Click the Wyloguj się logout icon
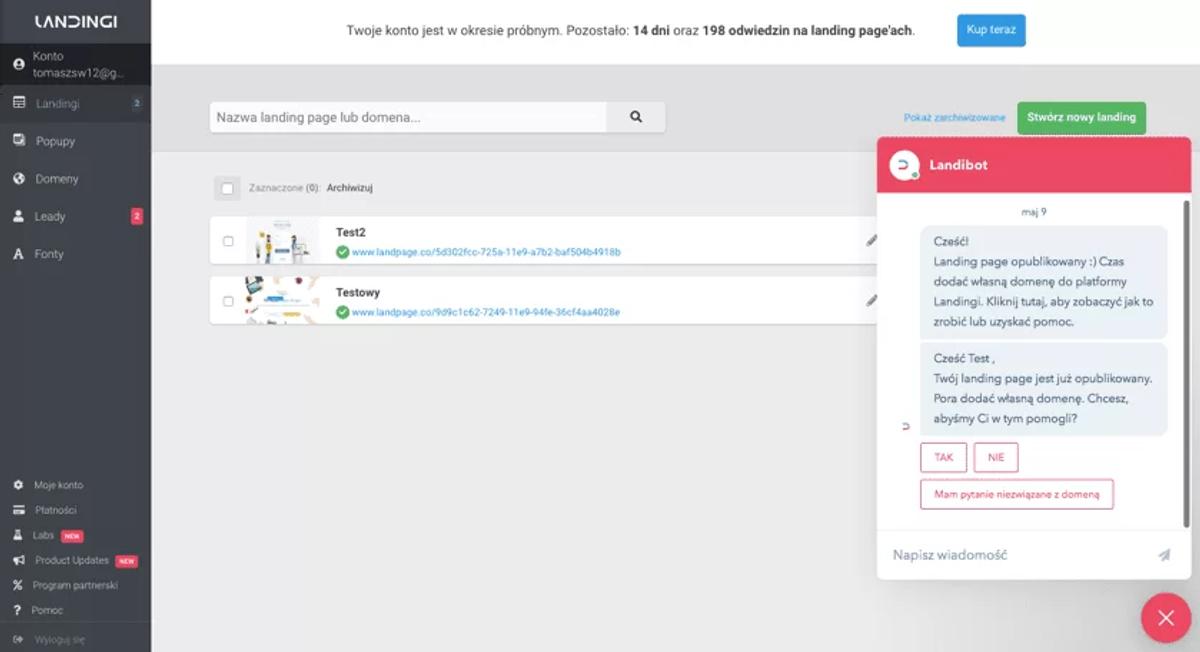Image resolution: width=1200 pixels, height=652 pixels. pos(18,638)
